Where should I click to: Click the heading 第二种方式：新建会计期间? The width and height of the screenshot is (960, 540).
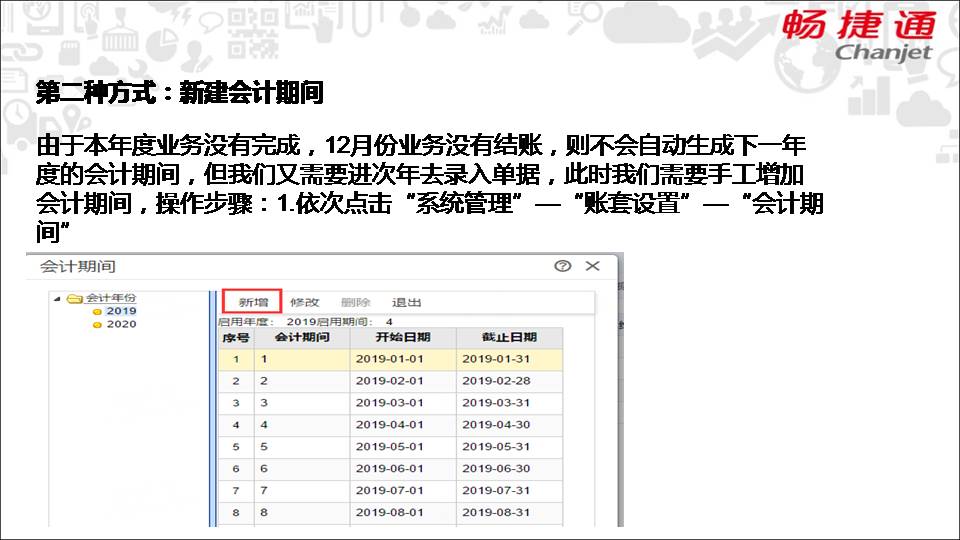(x=179, y=92)
